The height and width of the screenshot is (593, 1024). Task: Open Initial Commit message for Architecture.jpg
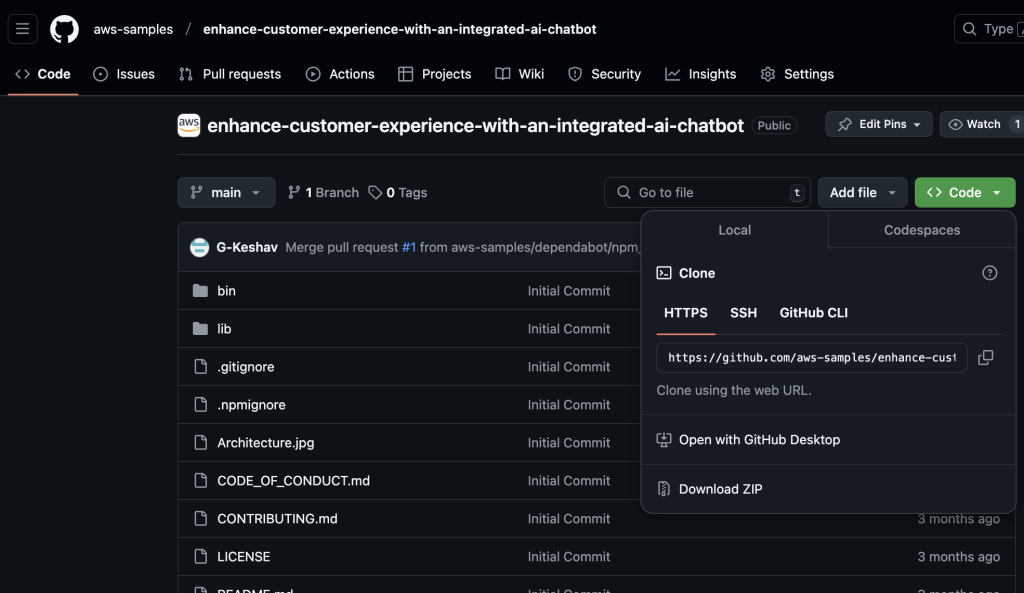click(x=569, y=443)
